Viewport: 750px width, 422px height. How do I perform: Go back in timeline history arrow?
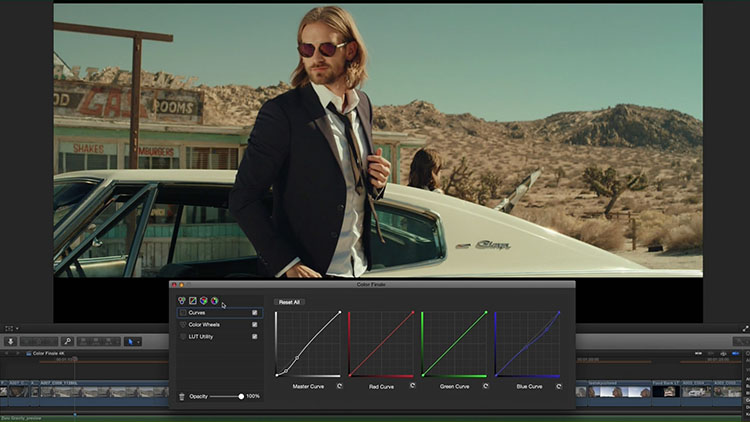[7, 353]
